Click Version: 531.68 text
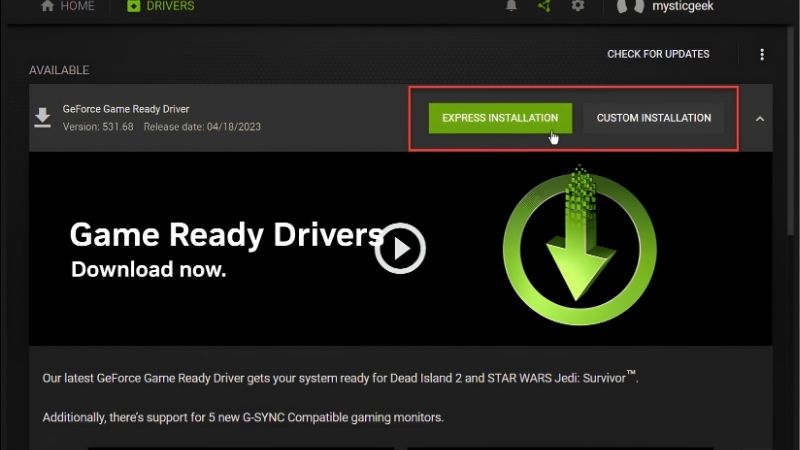This screenshot has height=450, width=800. click(98, 127)
